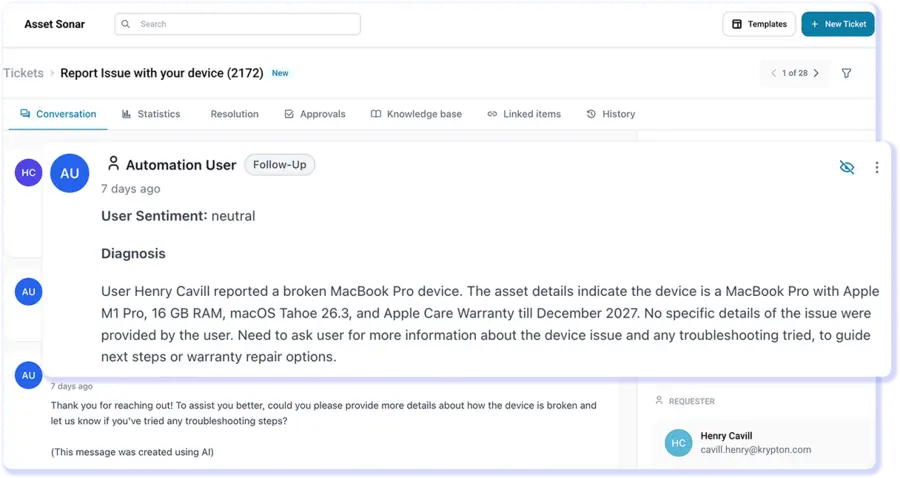The image size is (900, 478).
Task: Open the three-dot message options menu
Action: coord(877,168)
